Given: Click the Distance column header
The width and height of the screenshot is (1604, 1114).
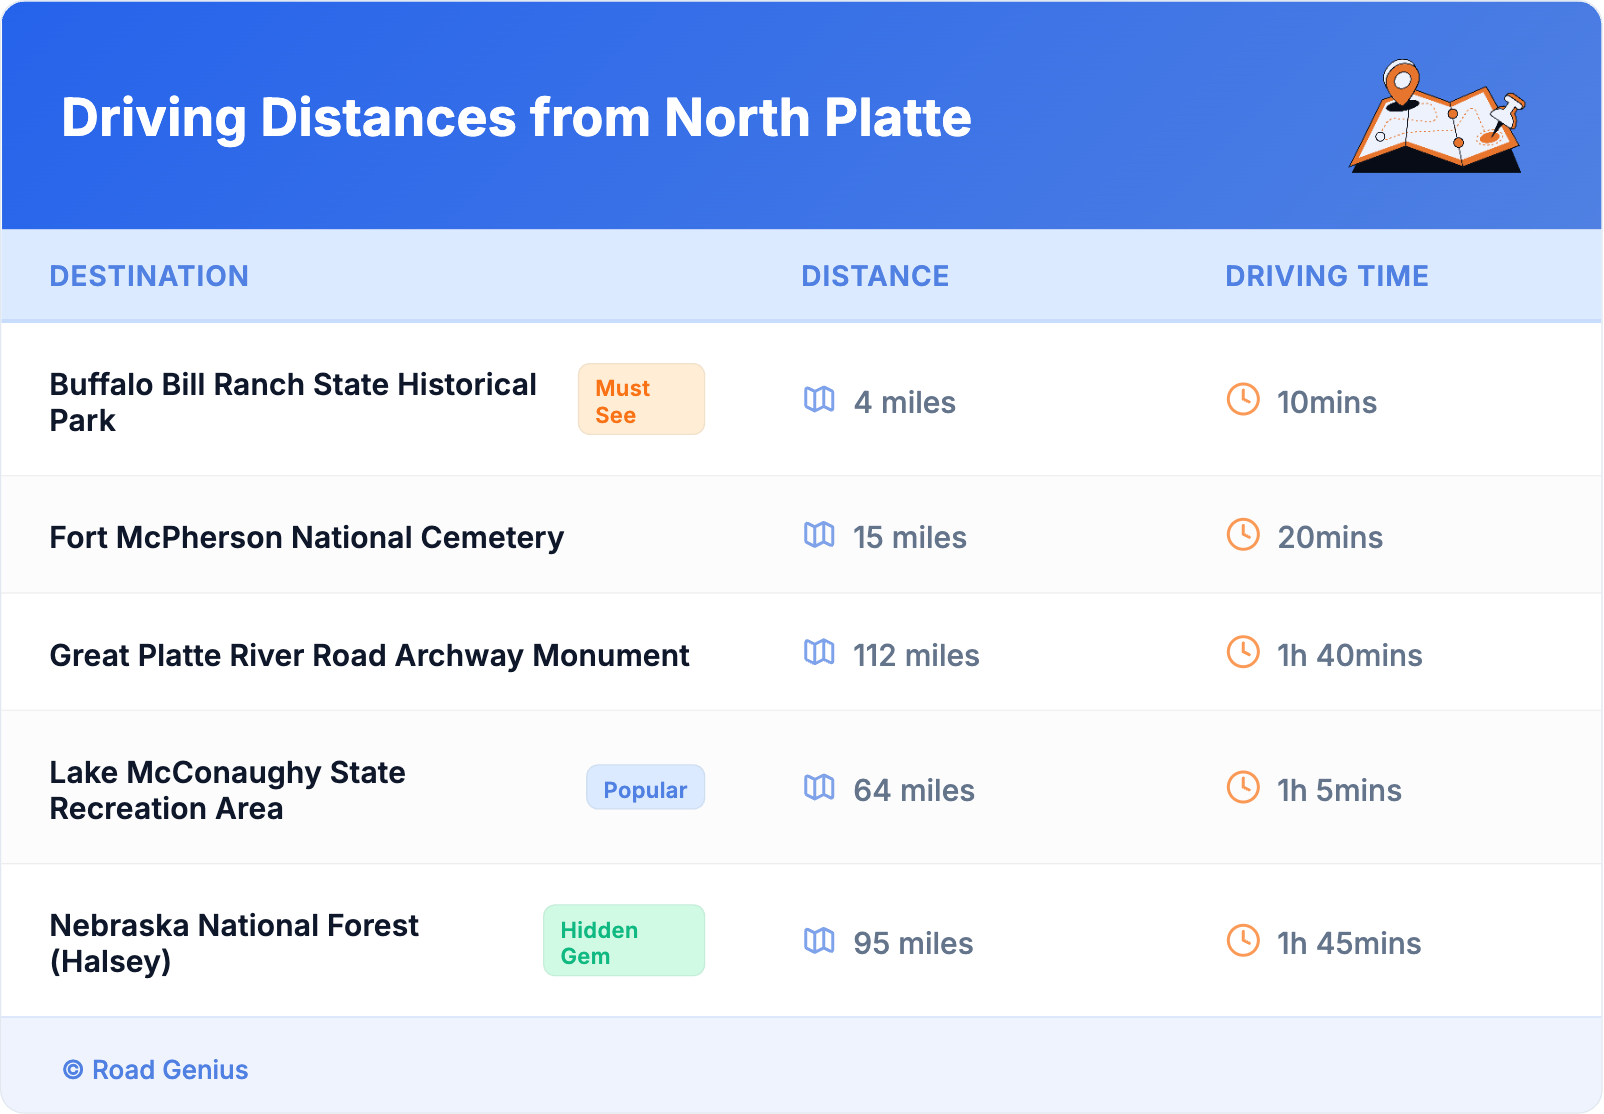Looking at the screenshot, I should point(875,276).
